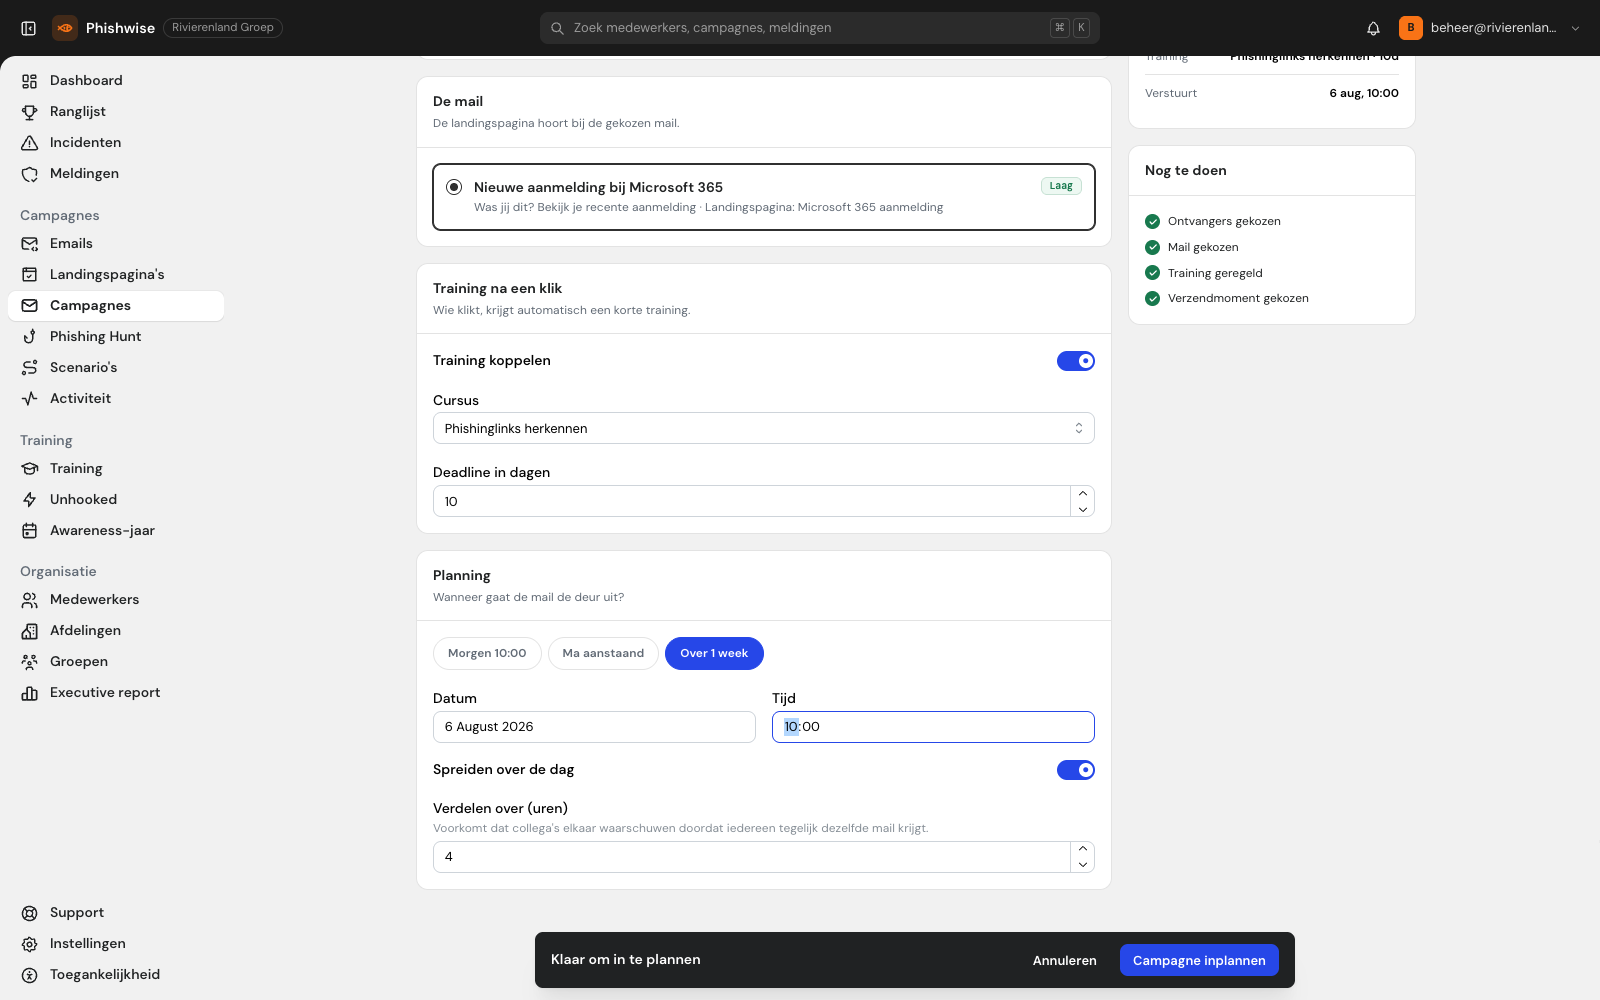Open Phishing Hunt section

116,337
